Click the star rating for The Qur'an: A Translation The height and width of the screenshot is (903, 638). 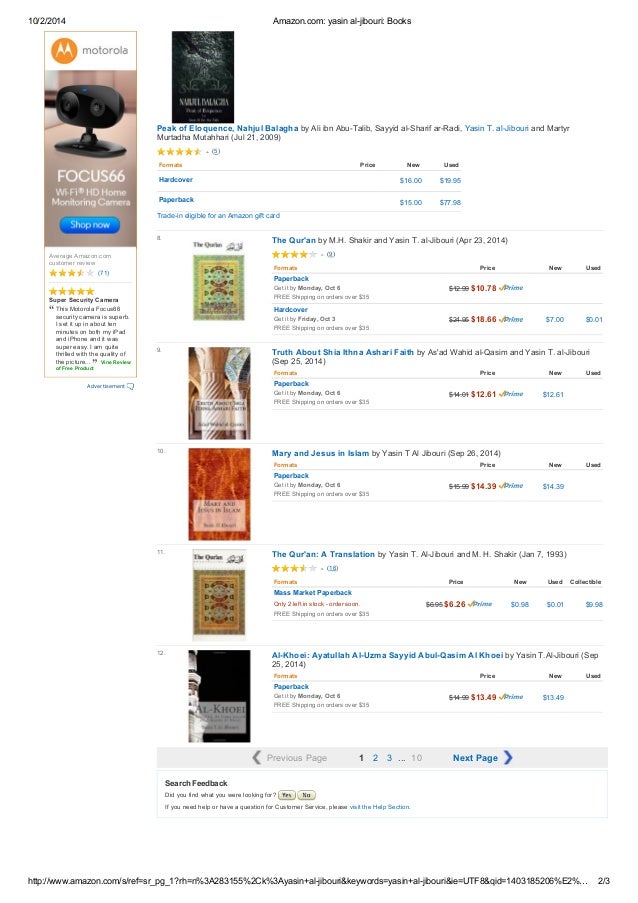click(294, 568)
